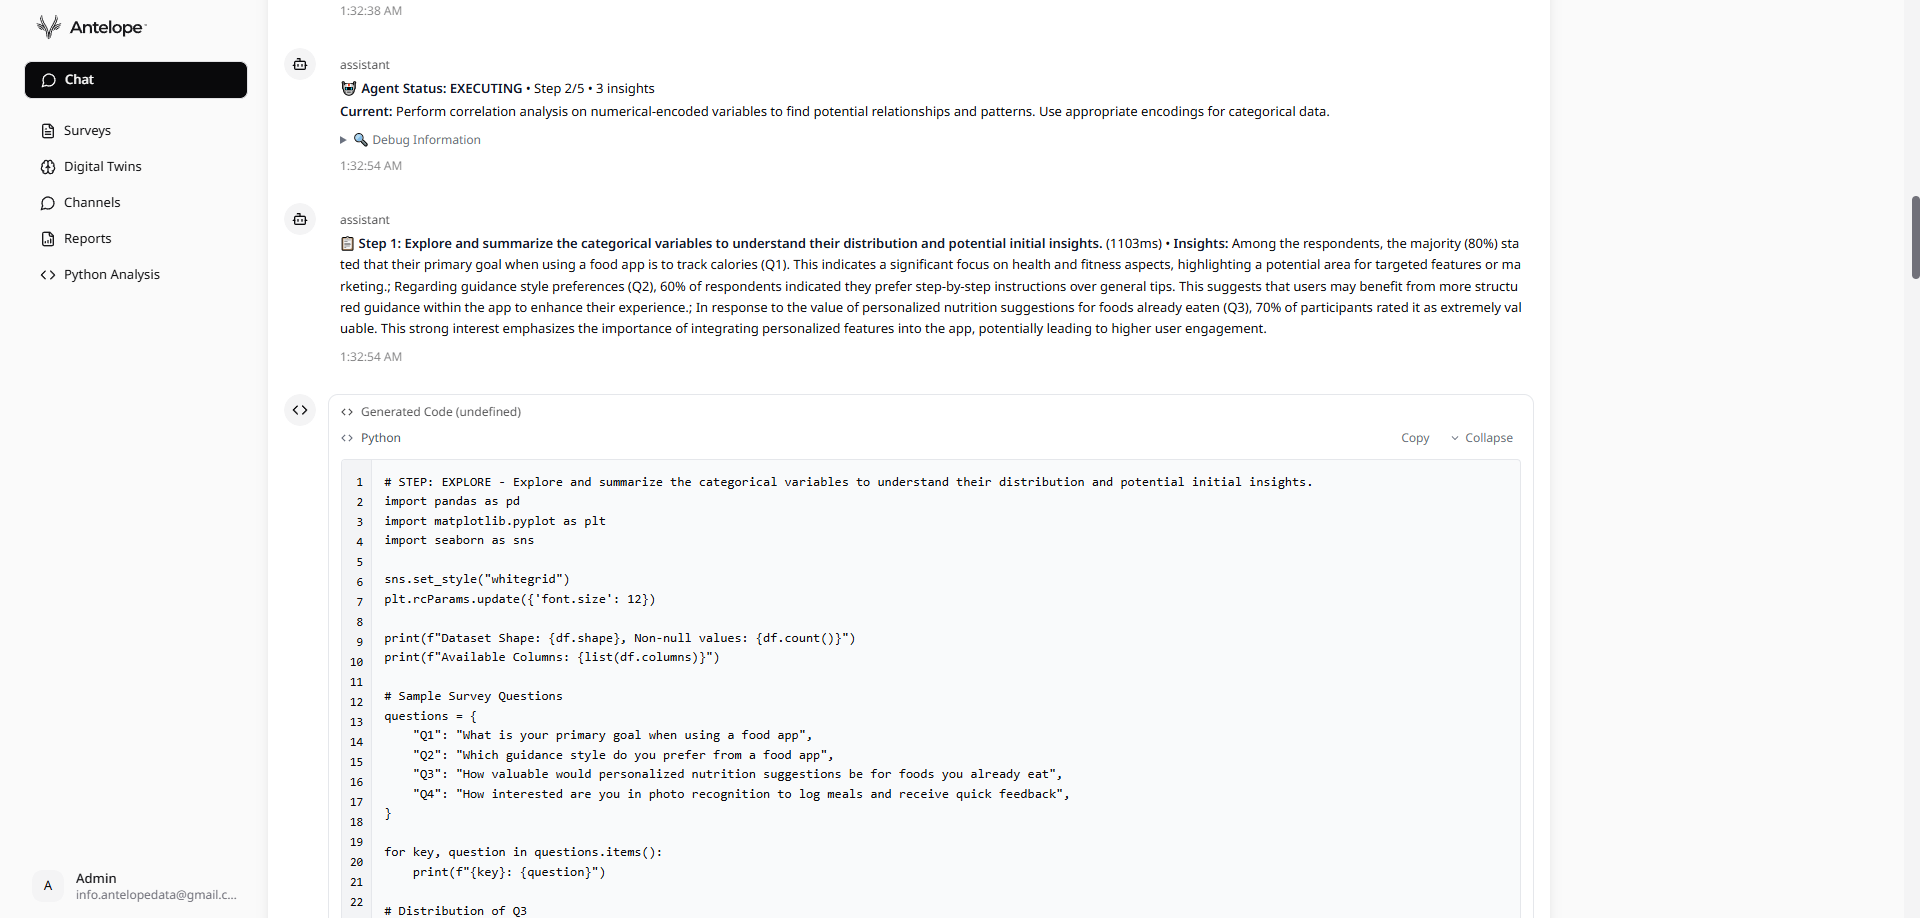Click the Python language icon in the code header
Image resolution: width=1920 pixels, height=918 pixels.
pos(348,438)
